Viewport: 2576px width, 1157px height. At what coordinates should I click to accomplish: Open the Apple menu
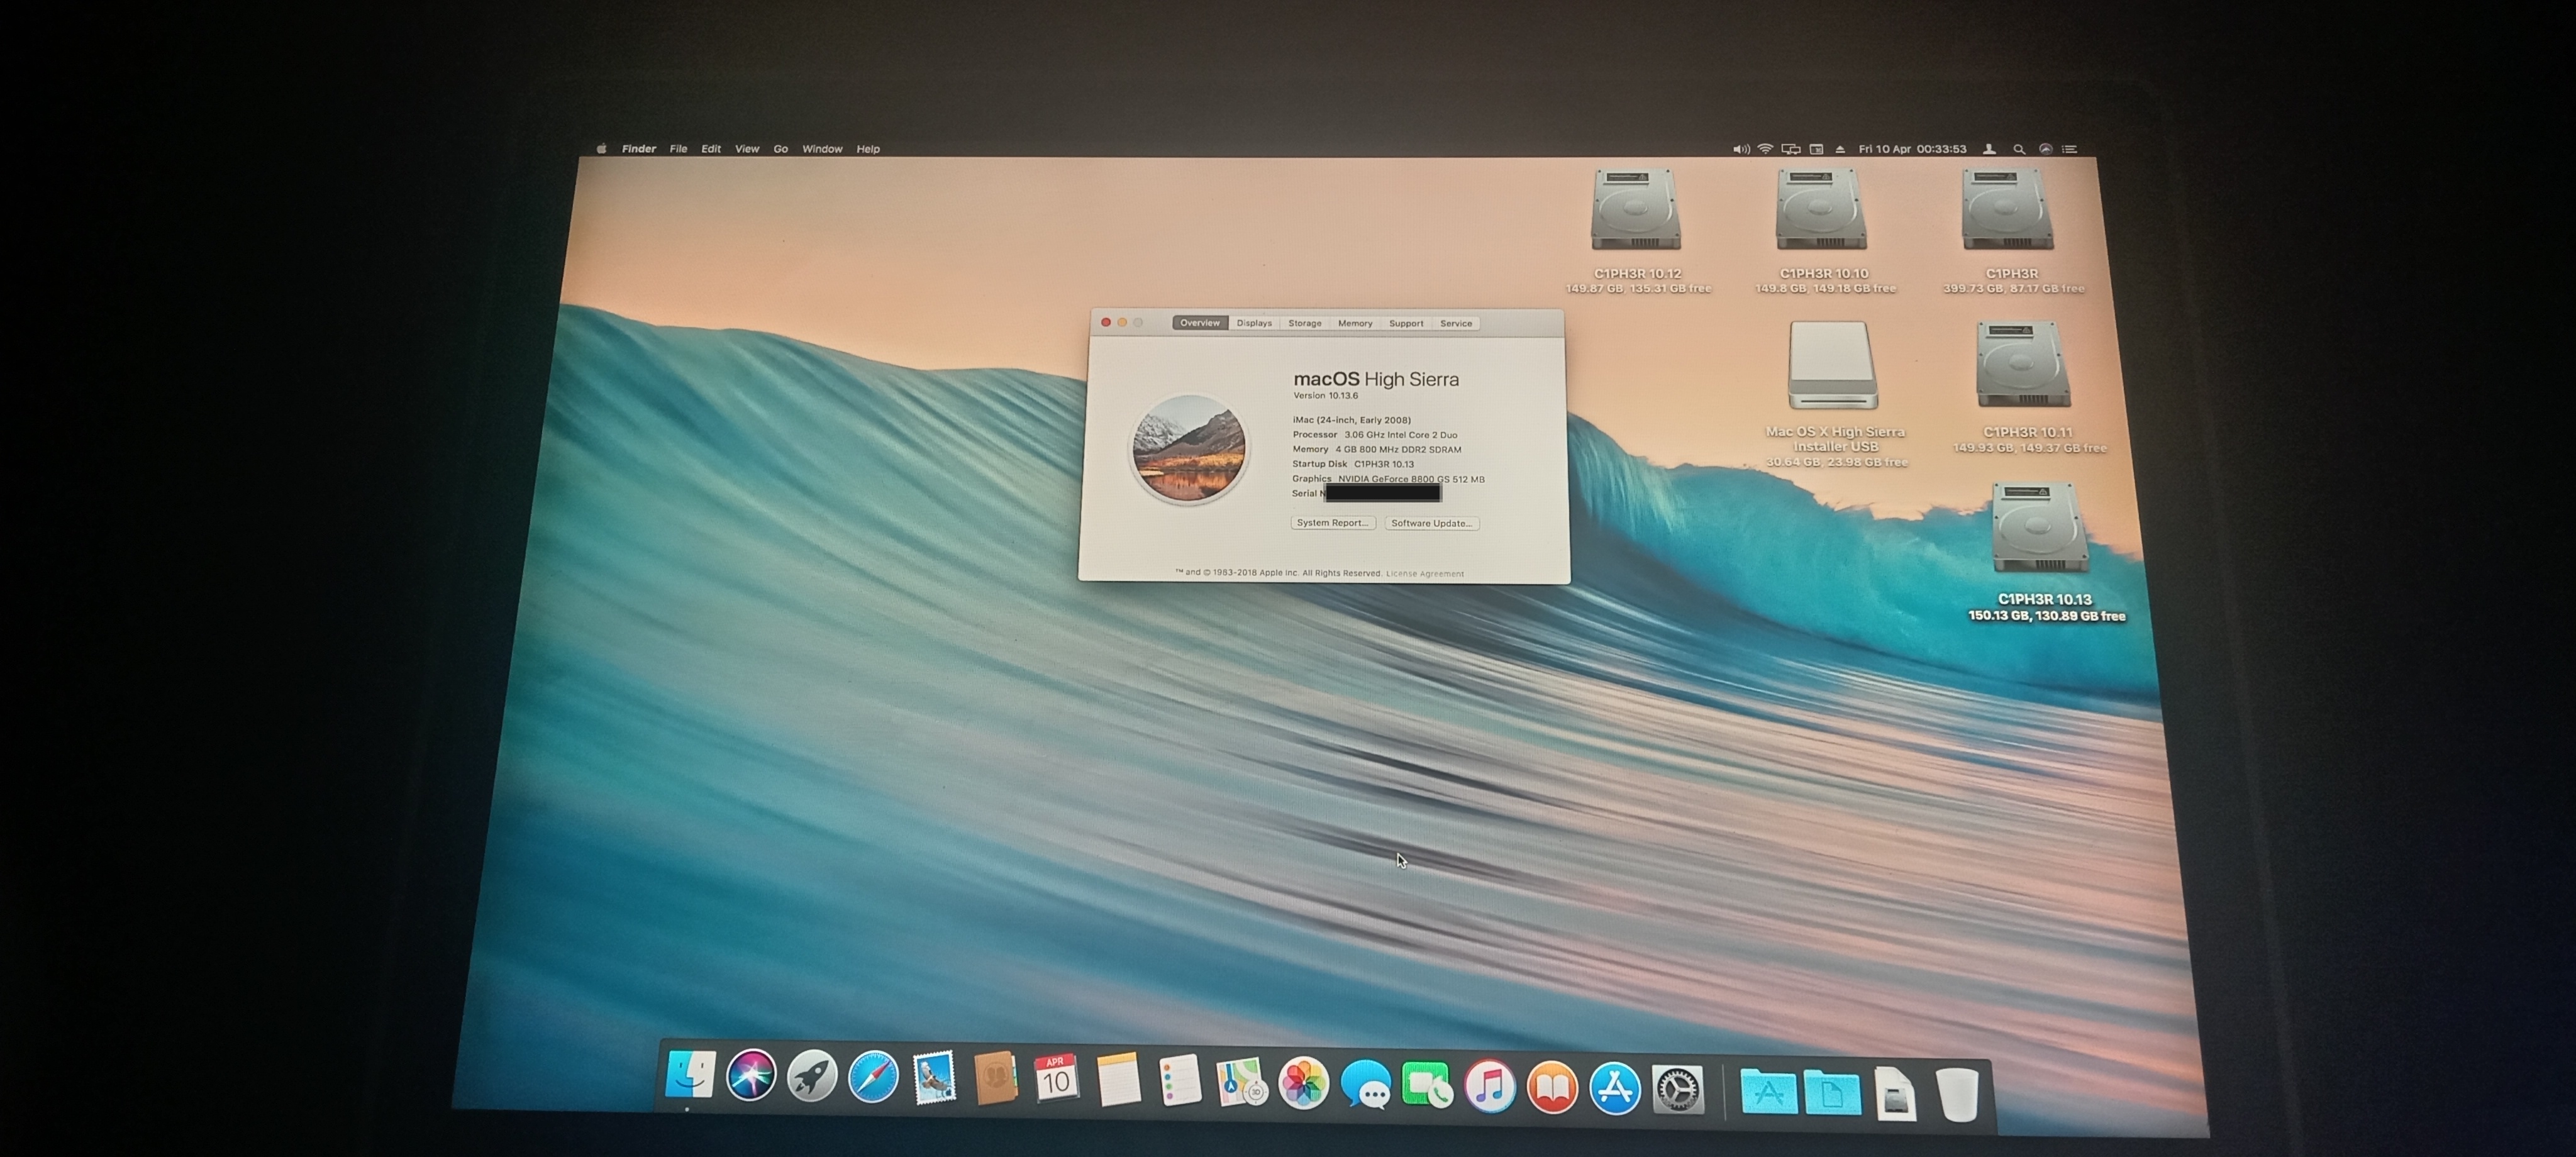[601, 149]
